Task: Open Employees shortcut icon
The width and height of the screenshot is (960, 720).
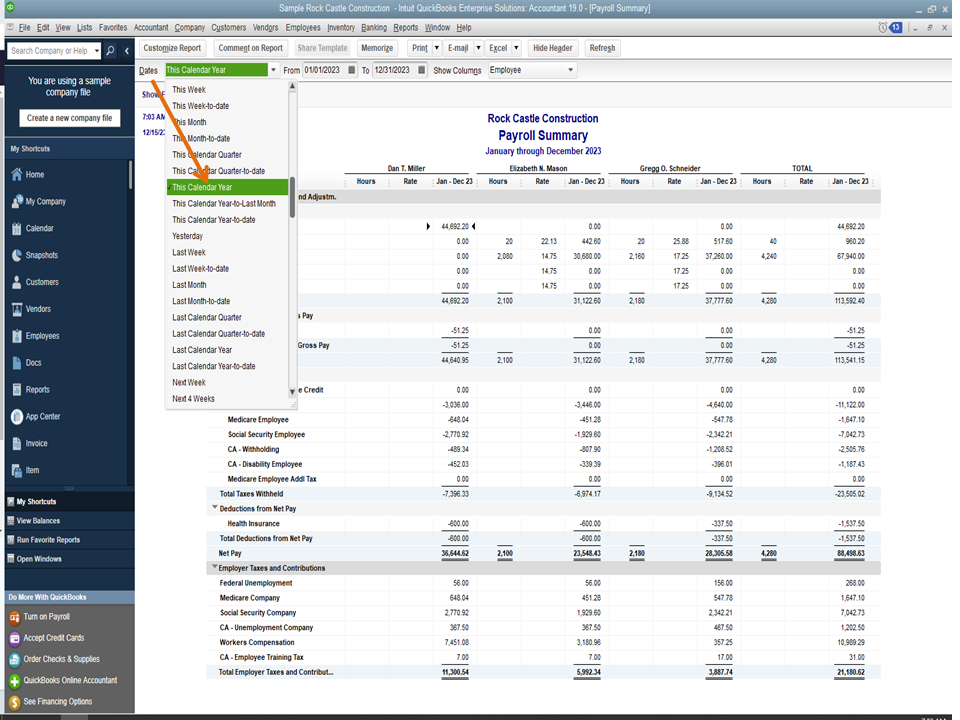Action: (17, 336)
